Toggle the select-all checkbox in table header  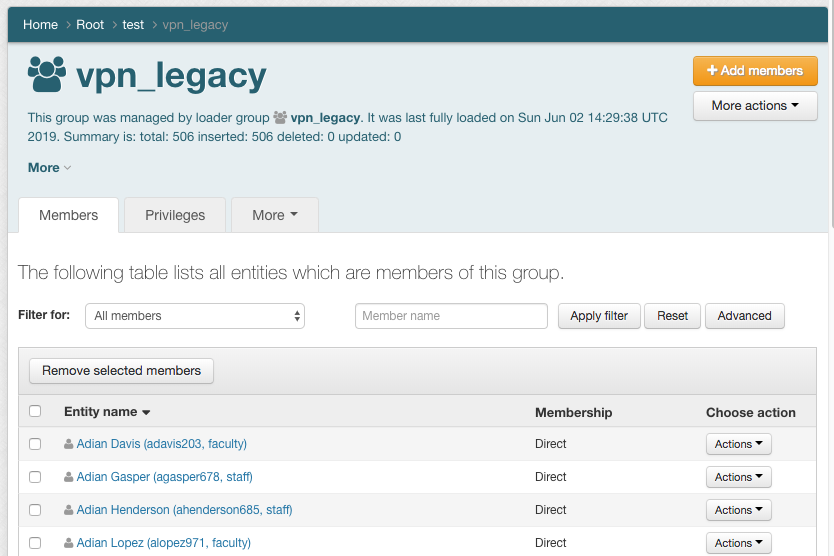pyautogui.click(x=35, y=411)
